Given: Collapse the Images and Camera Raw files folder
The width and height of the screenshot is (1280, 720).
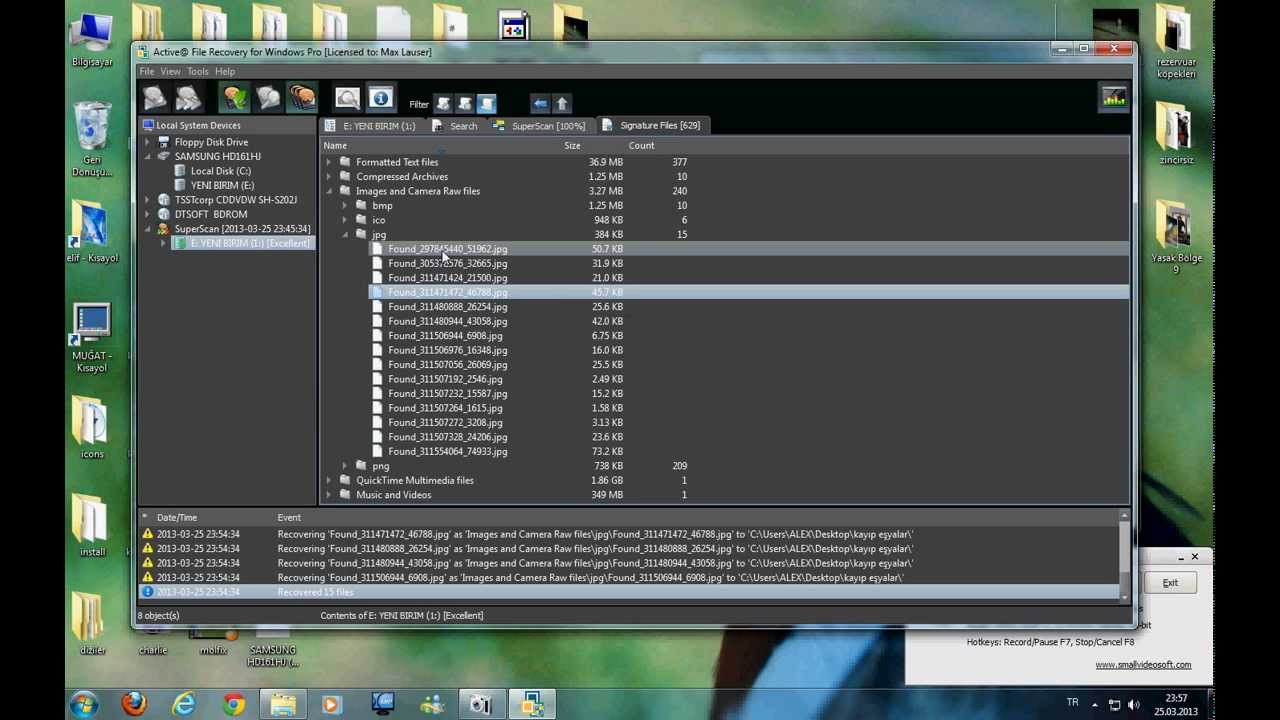Looking at the screenshot, I should (x=329, y=191).
